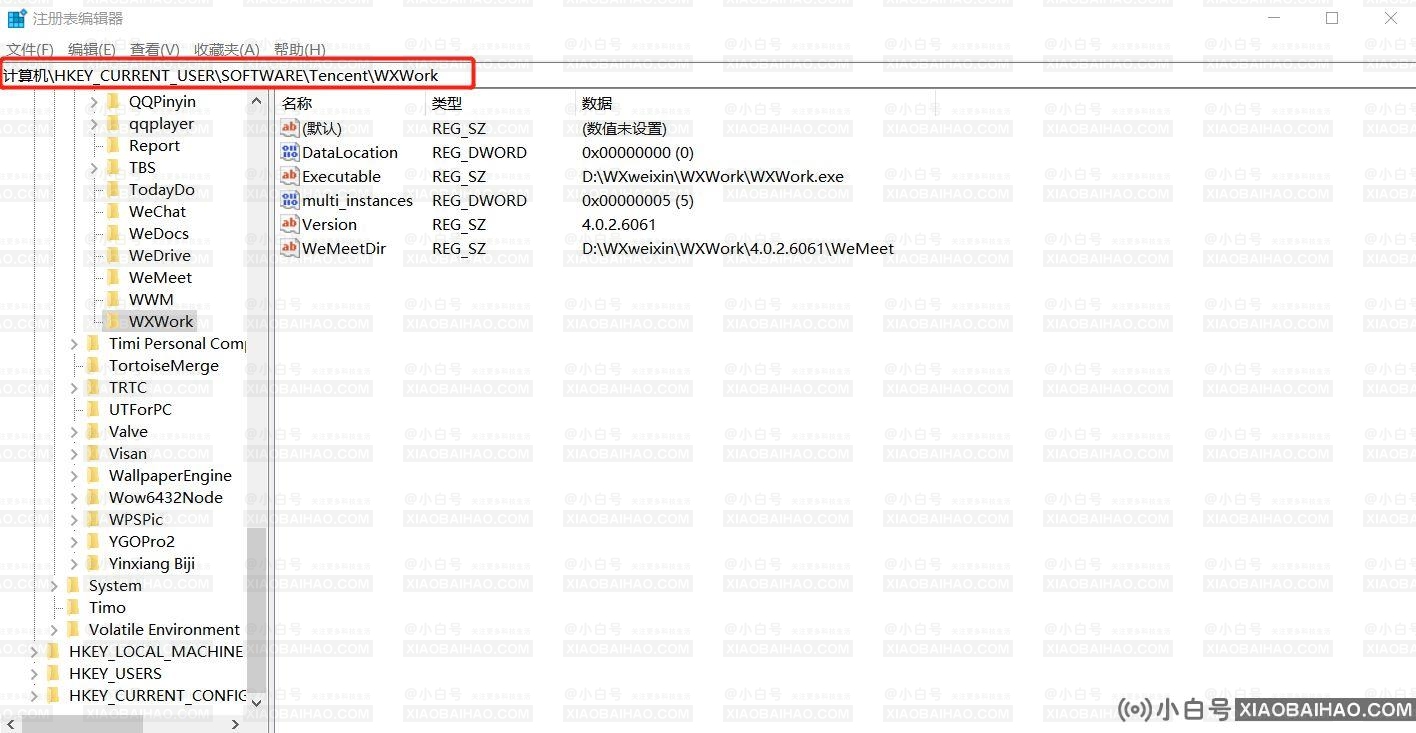Select the Report folder icon

tap(113, 145)
